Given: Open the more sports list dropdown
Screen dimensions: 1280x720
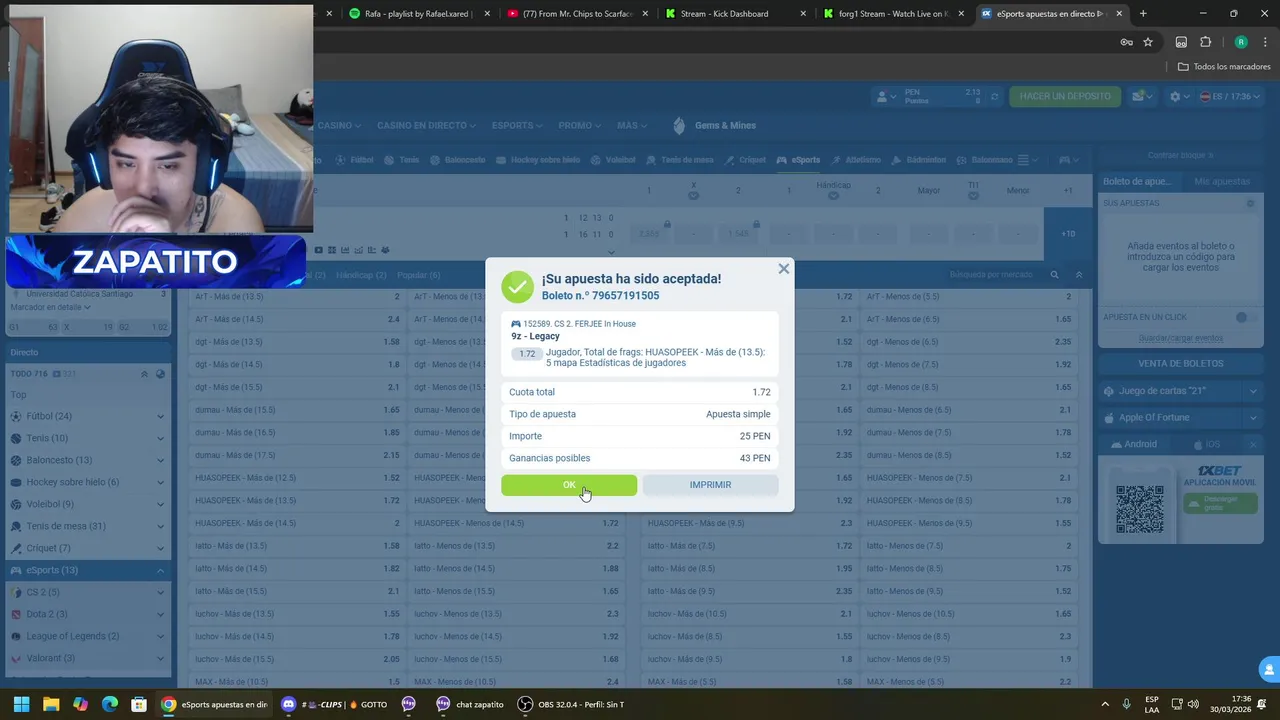Looking at the screenshot, I should click(1027, 160).
